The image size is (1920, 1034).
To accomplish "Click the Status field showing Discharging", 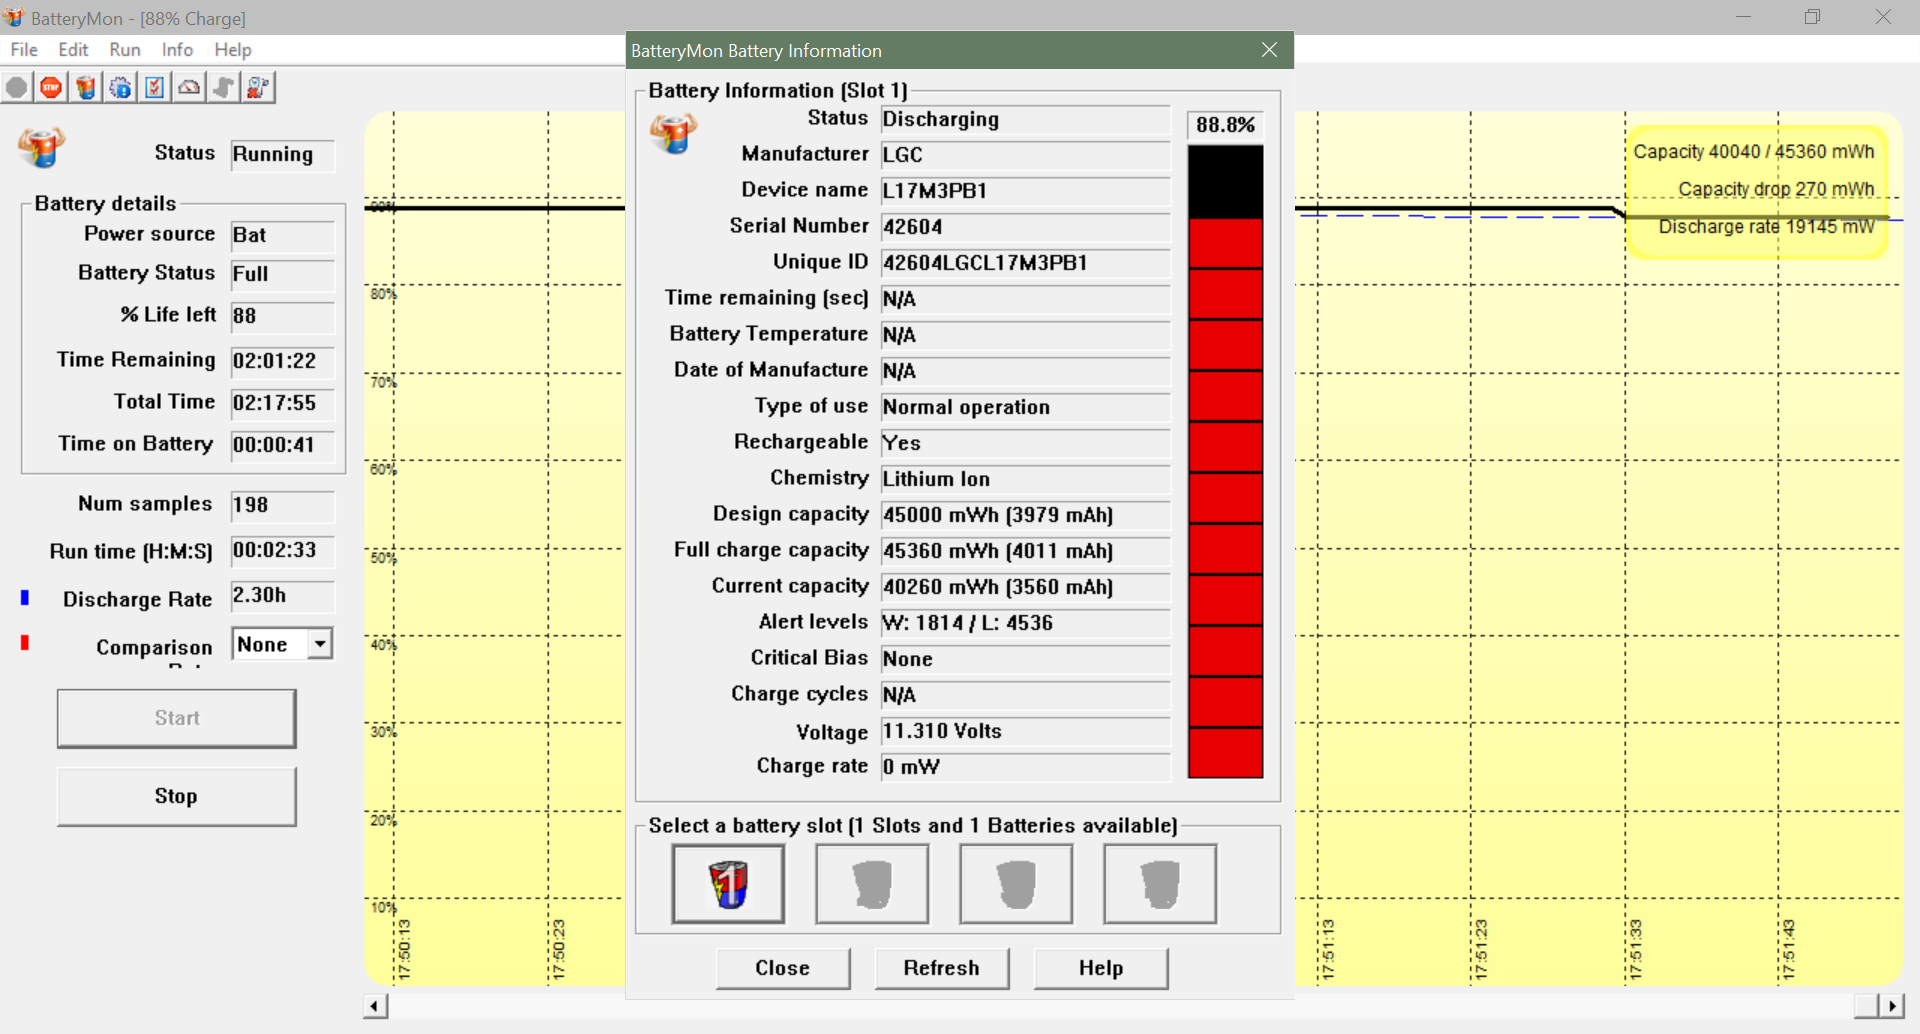I will coord(1025,120).
